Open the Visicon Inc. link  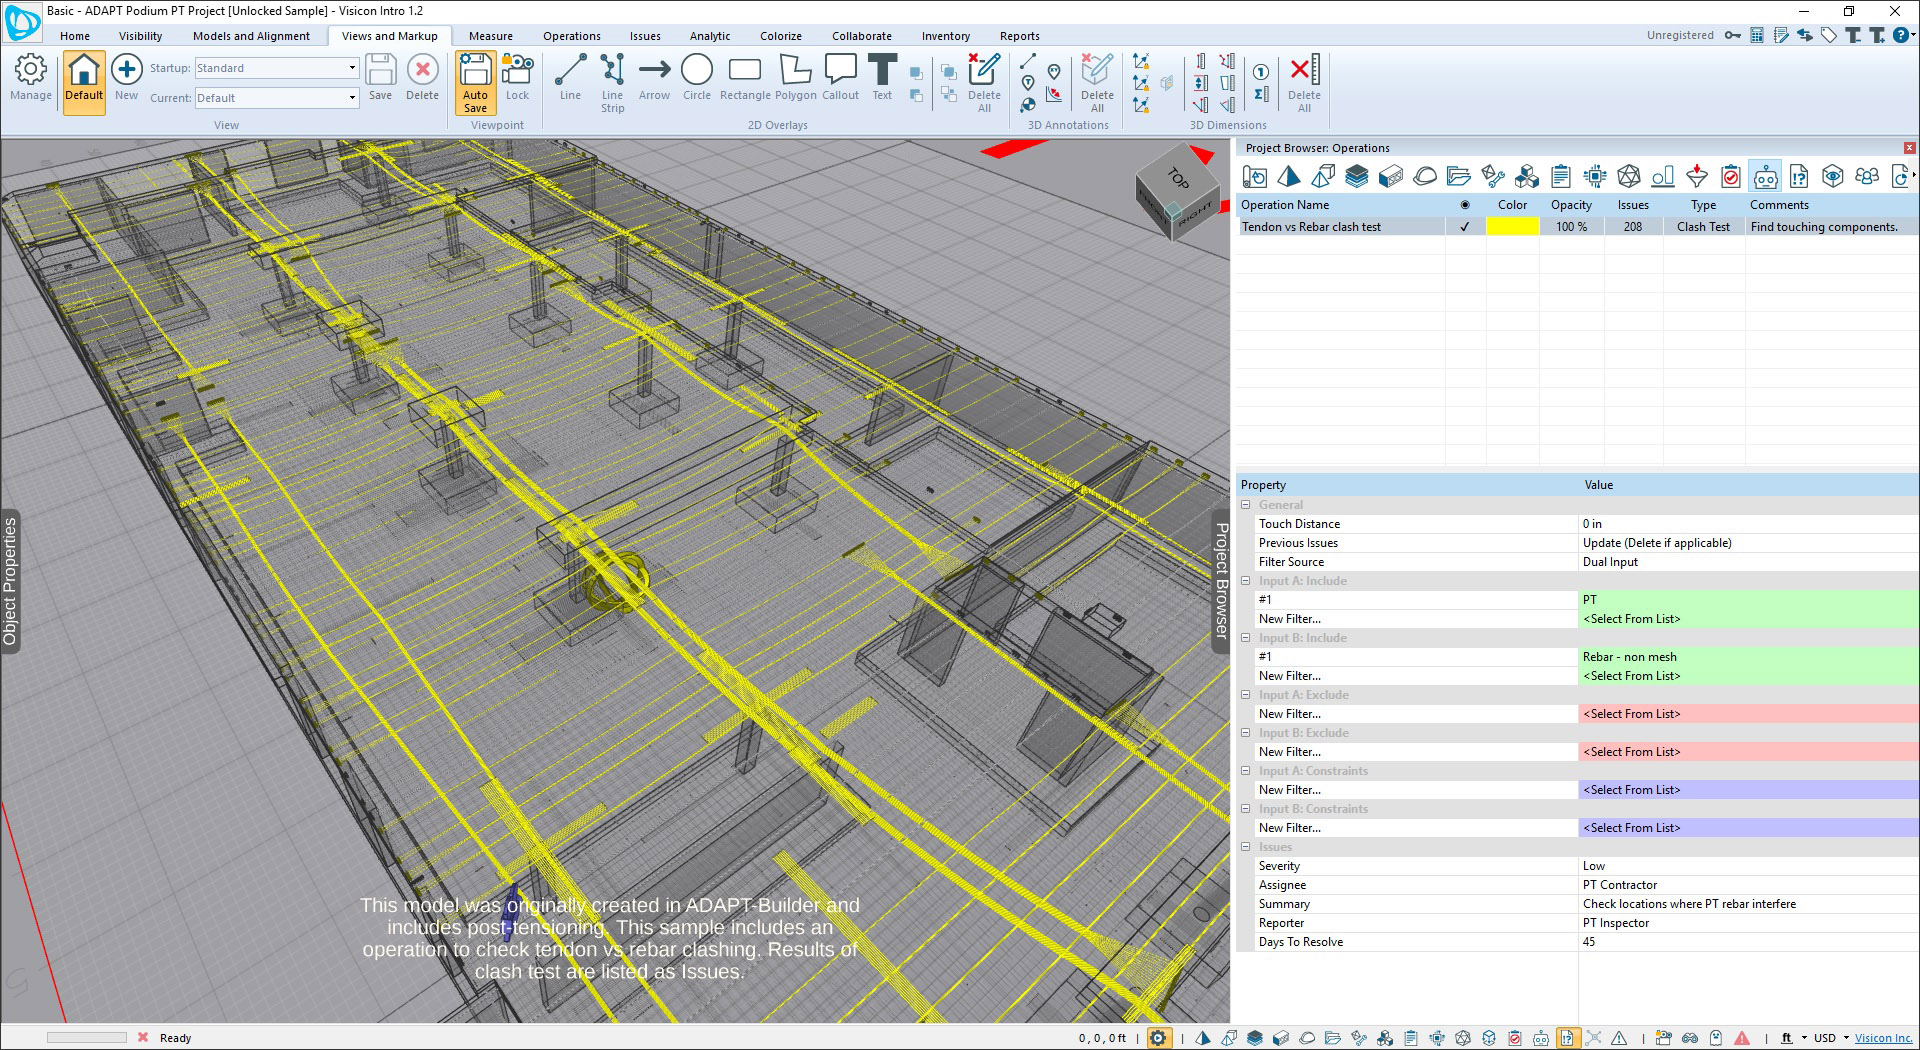[1883, 1038]
